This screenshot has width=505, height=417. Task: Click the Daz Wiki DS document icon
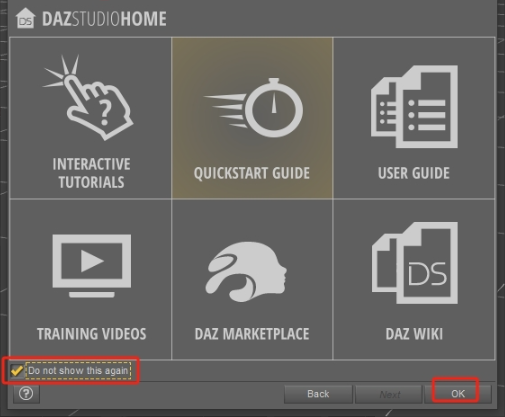tap(415, 263)
